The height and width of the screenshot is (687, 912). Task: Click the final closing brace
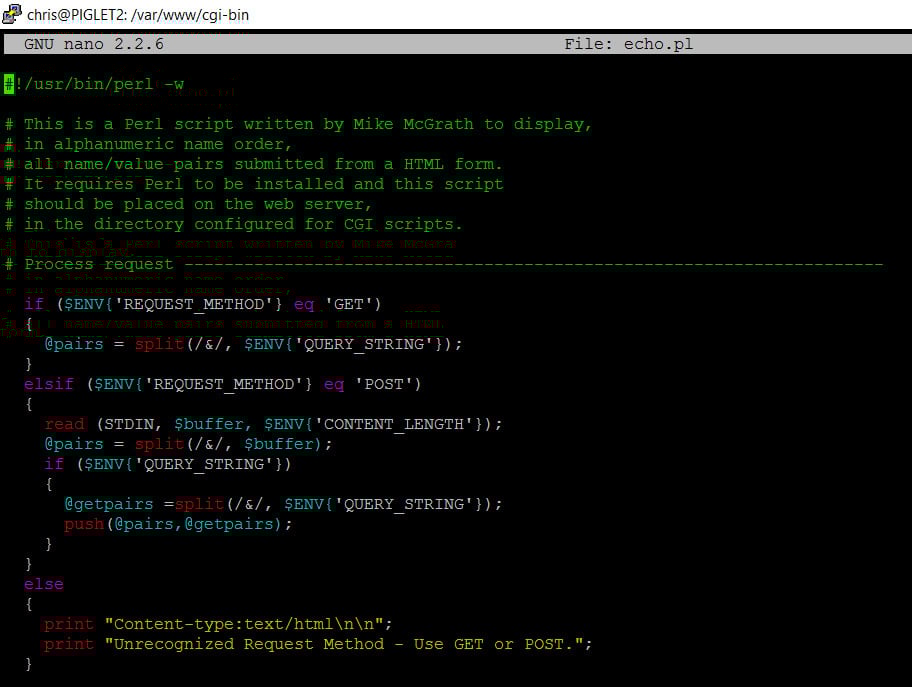pyautogui.click(x=29, y=663)
